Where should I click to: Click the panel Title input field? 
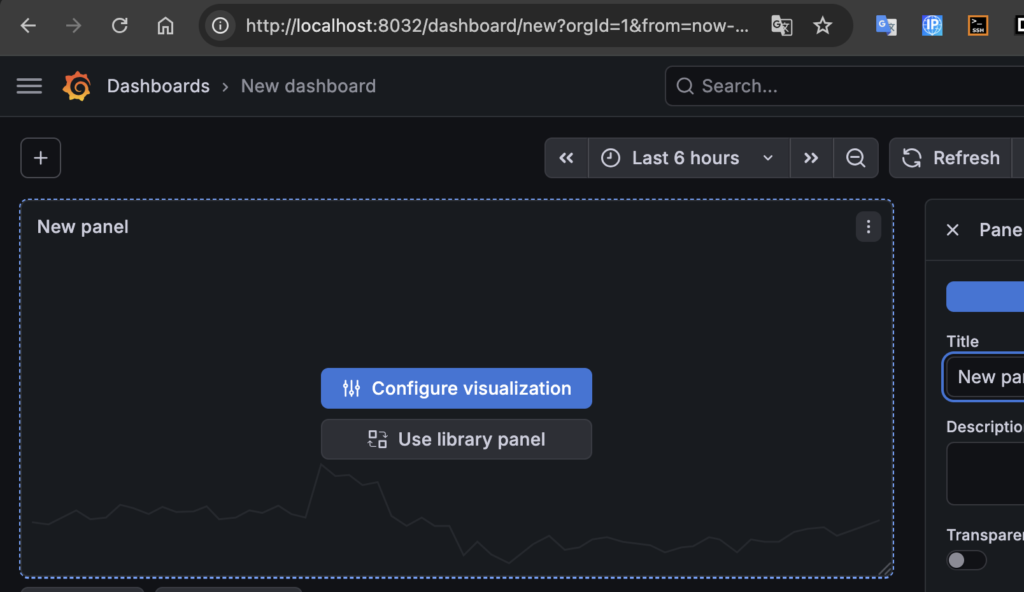(986, 376)
